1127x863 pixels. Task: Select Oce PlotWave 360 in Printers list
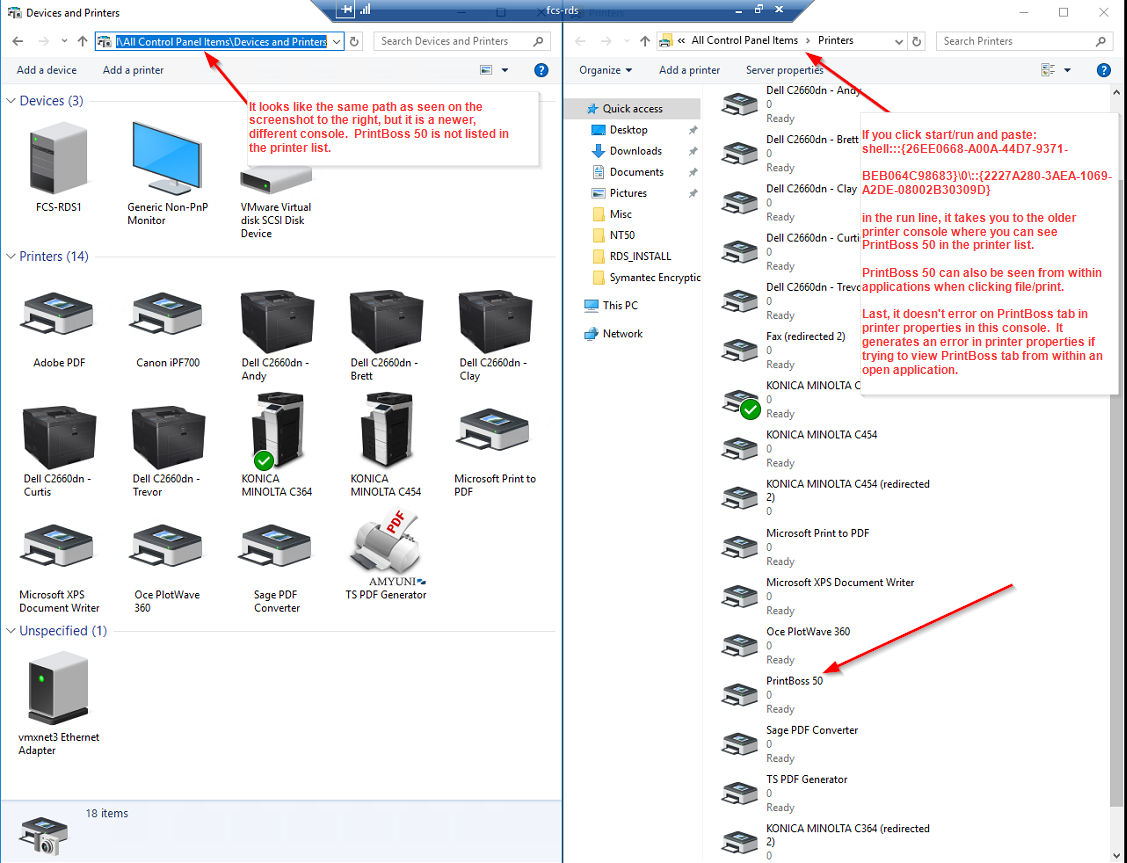(x=808, y=645)
